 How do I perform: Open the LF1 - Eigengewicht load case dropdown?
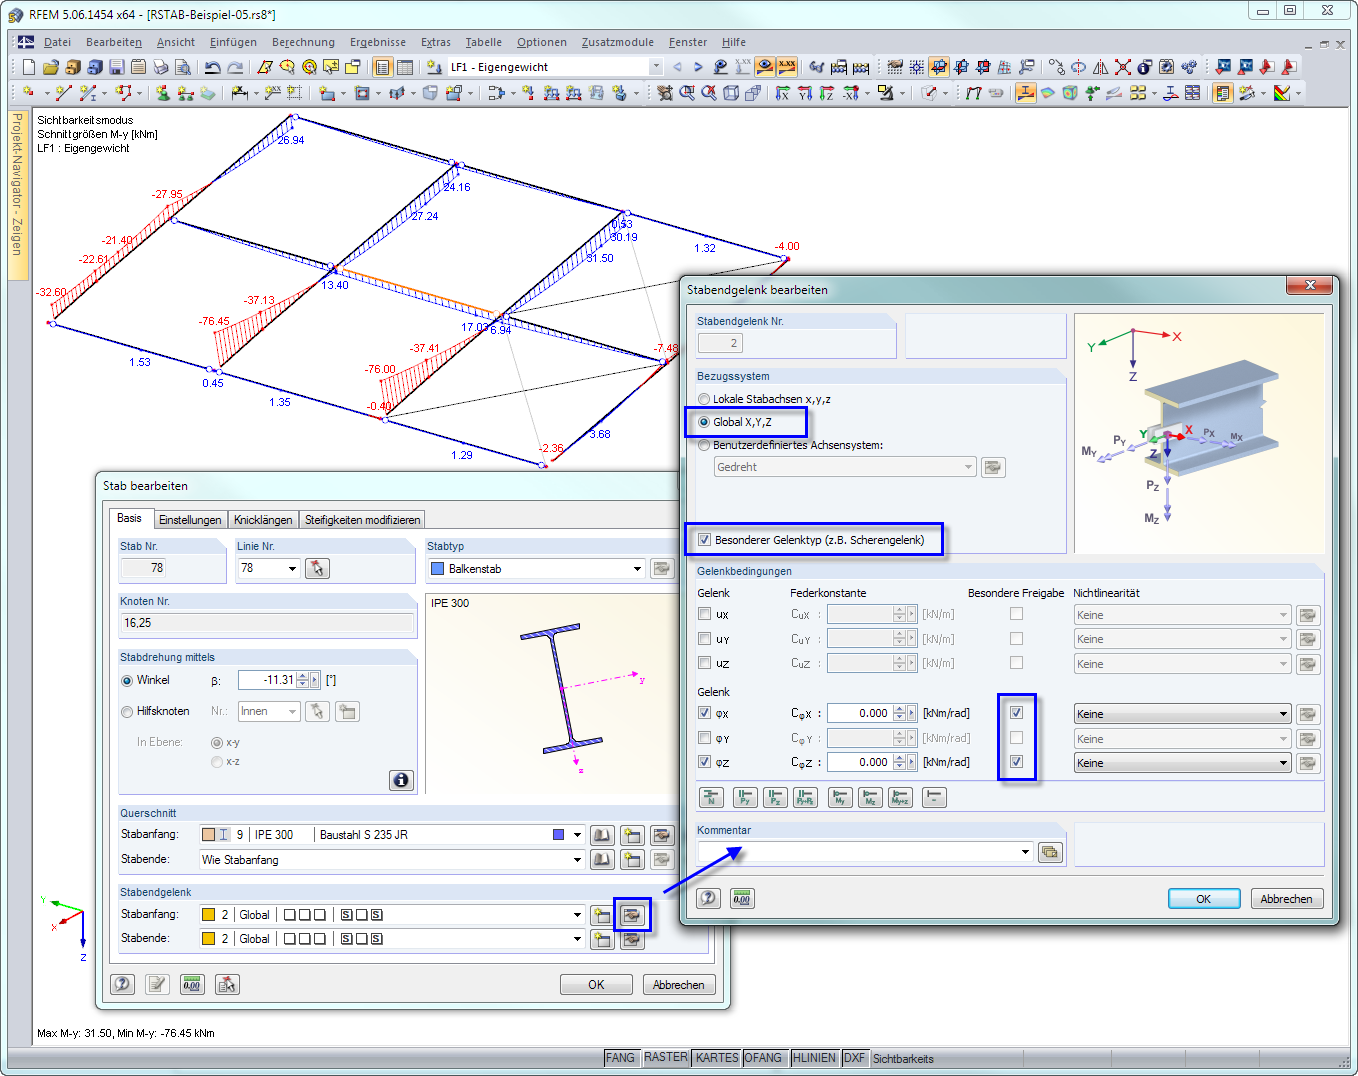[x=656, y=67]
